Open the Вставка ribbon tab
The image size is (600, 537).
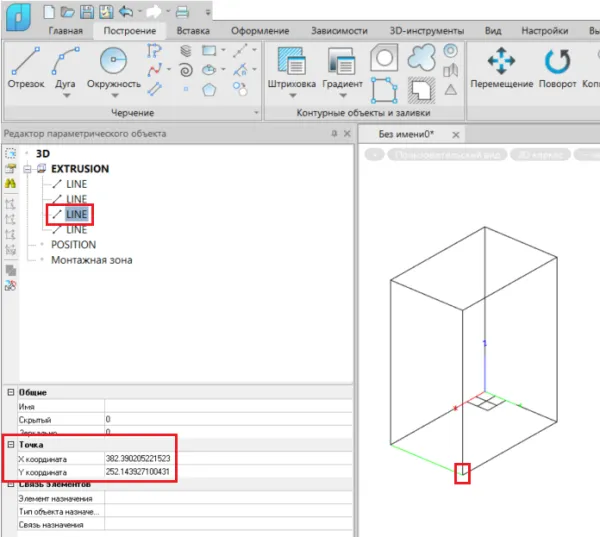[x=193, y=31]
